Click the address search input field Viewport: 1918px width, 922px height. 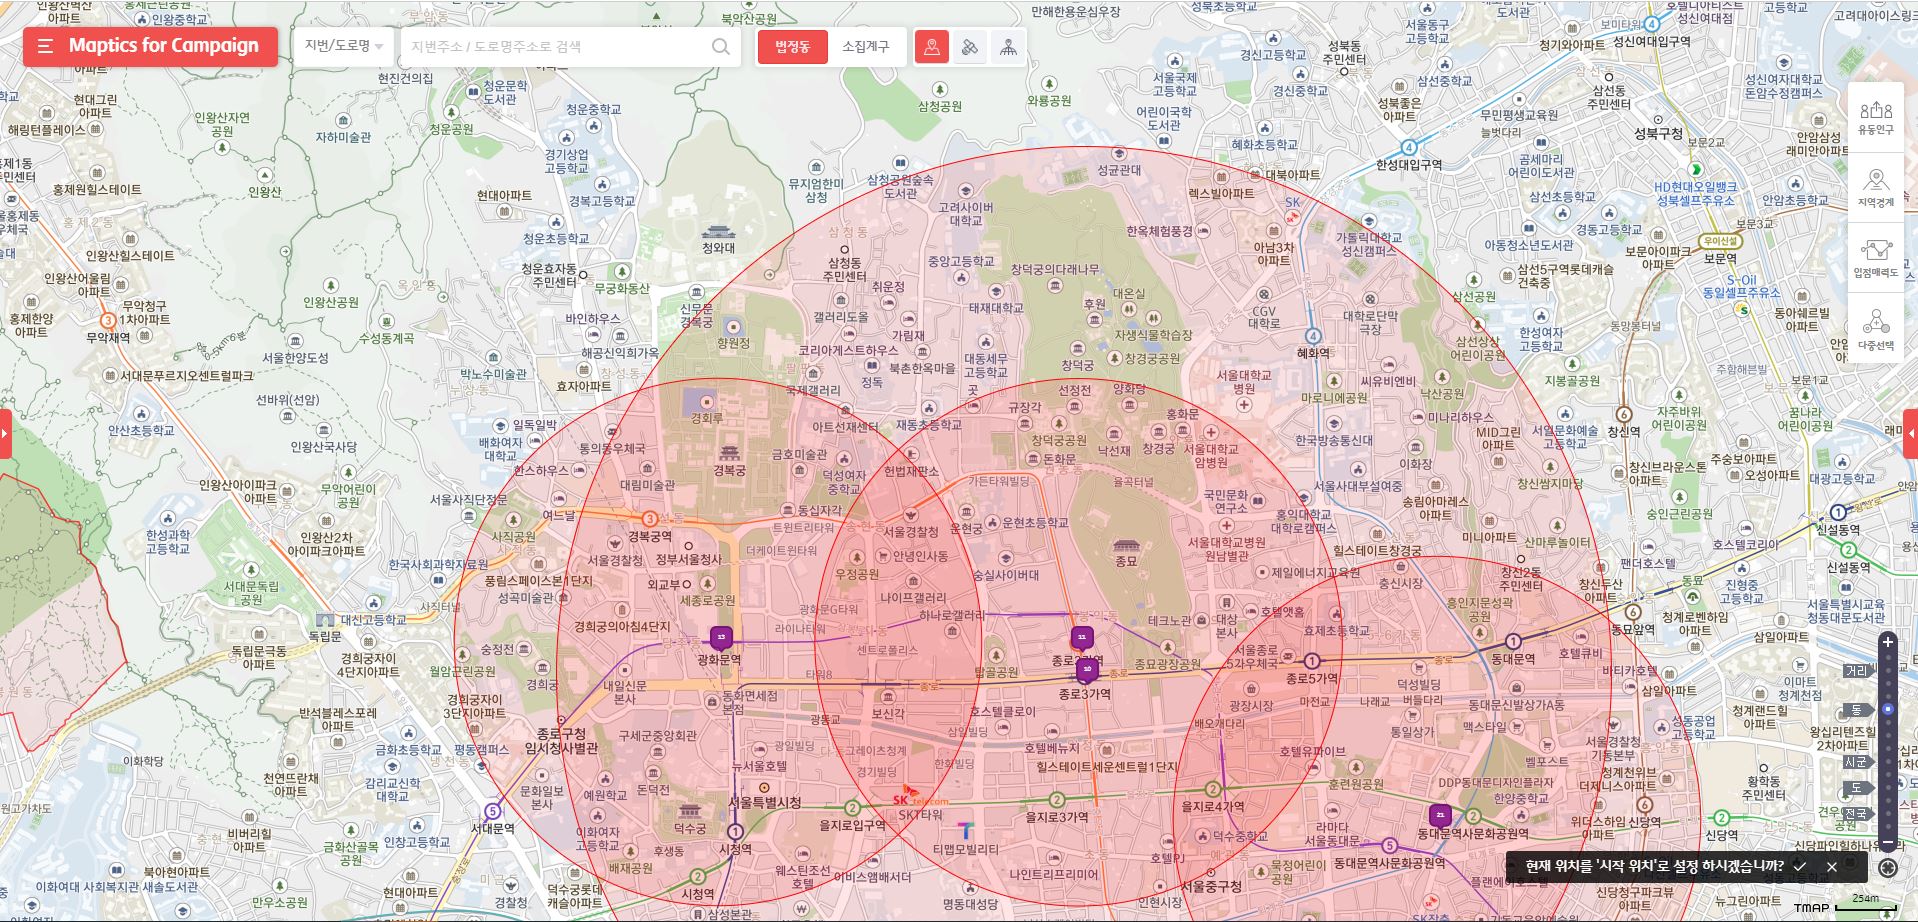click(x=555, y=47)
